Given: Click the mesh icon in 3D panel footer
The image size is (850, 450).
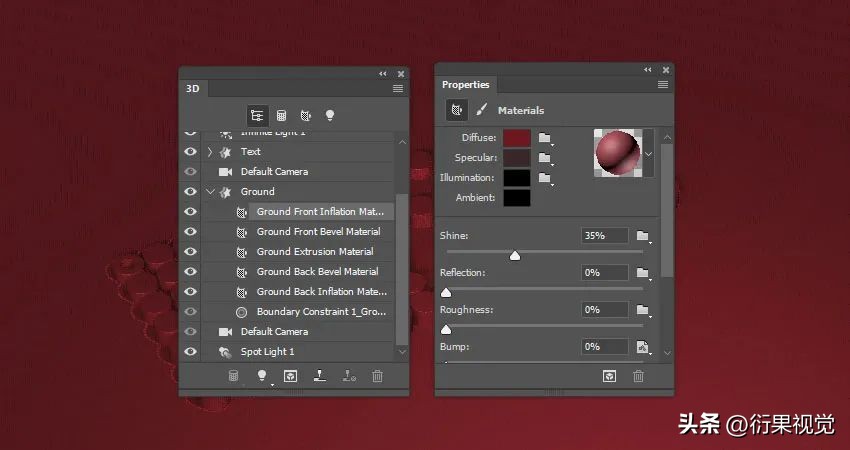Looking at the screenshot, I should click(233, 376).
